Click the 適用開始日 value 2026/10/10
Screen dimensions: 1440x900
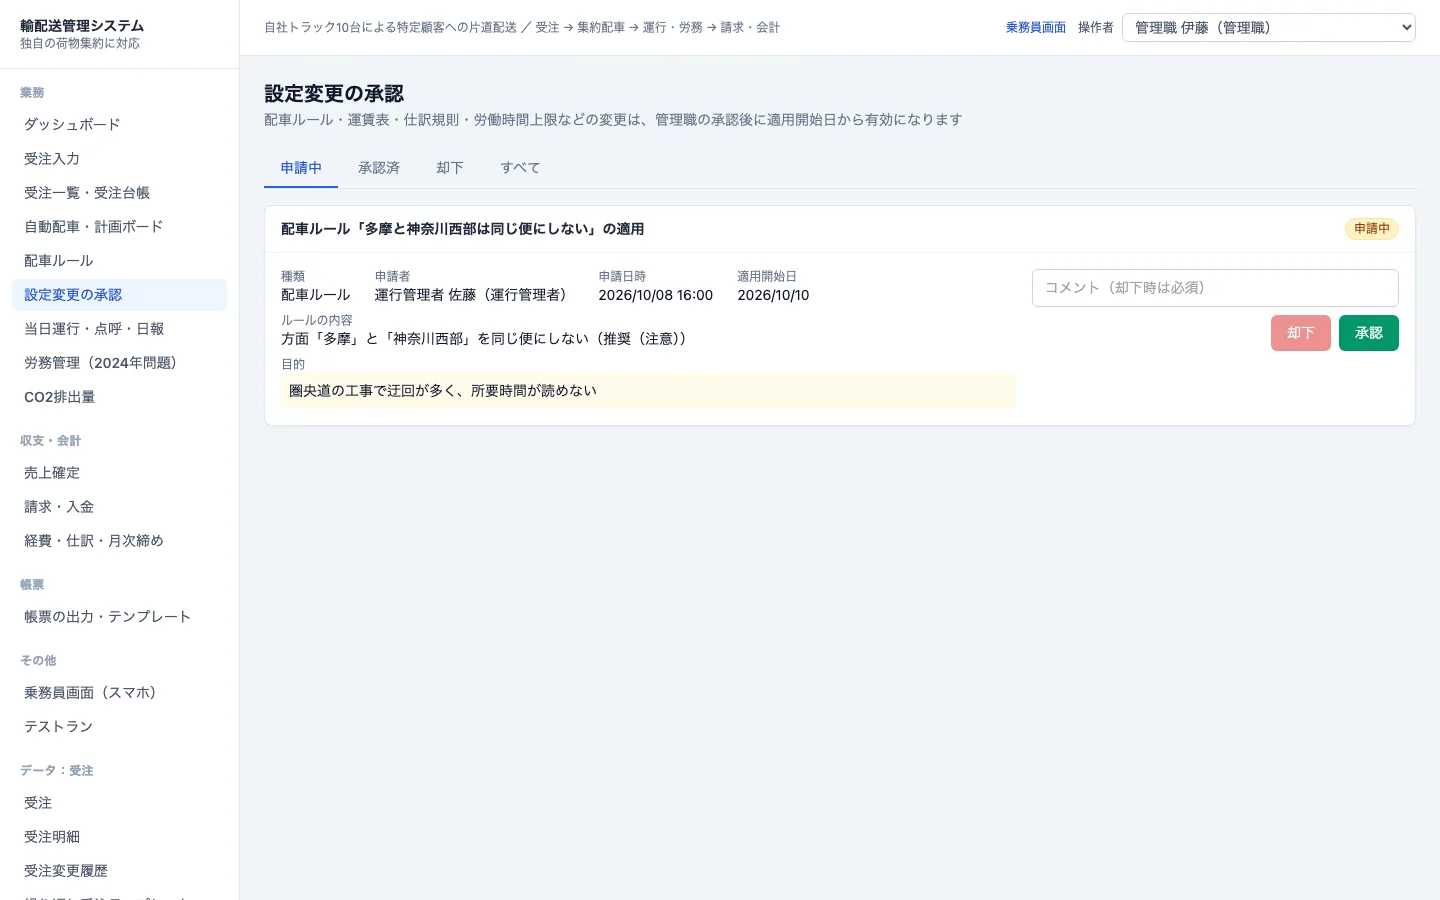pyautogui.click(x=773, y=295)
